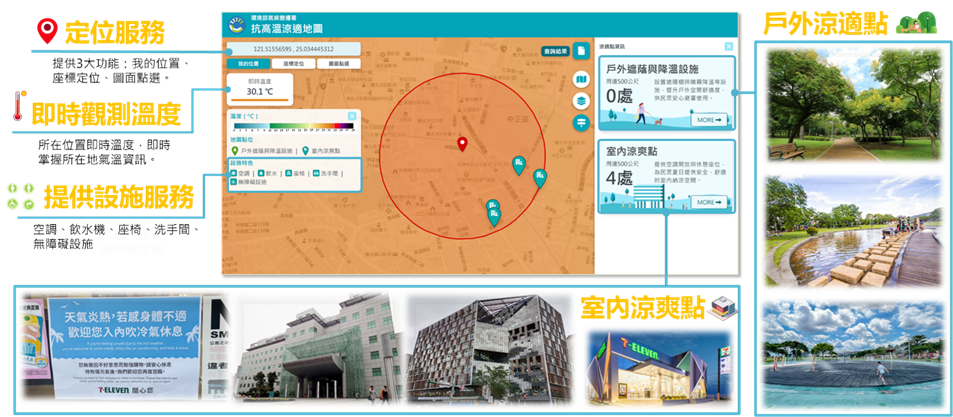
Task: Open the green glass office building photo
Action: point(317,348)
